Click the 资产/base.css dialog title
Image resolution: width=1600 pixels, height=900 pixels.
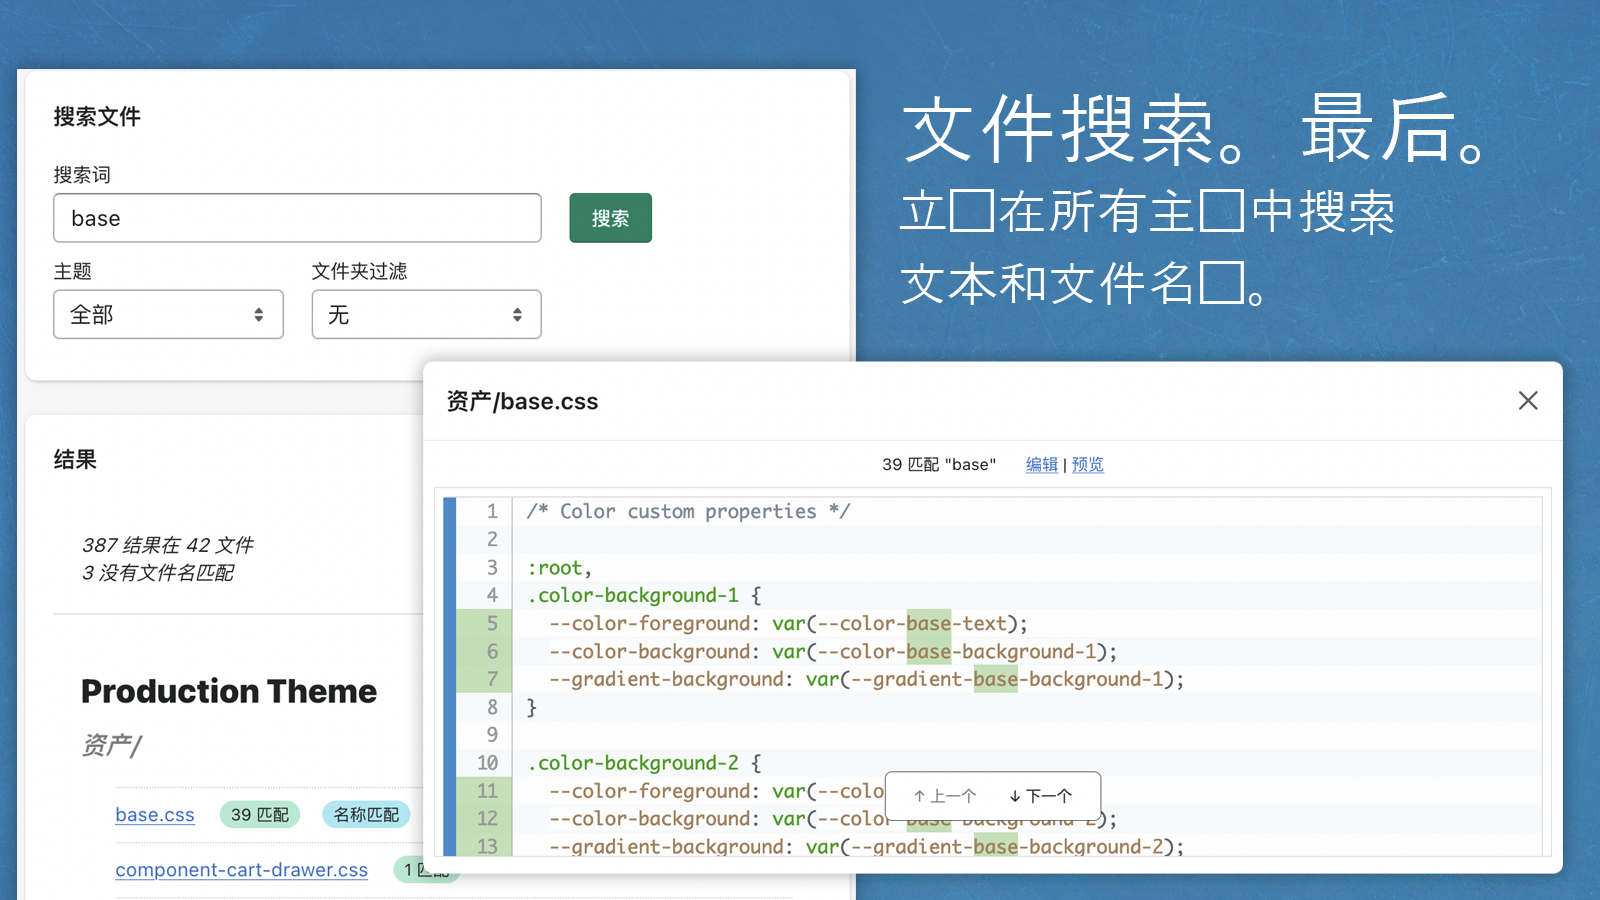[x=522, y=401]
